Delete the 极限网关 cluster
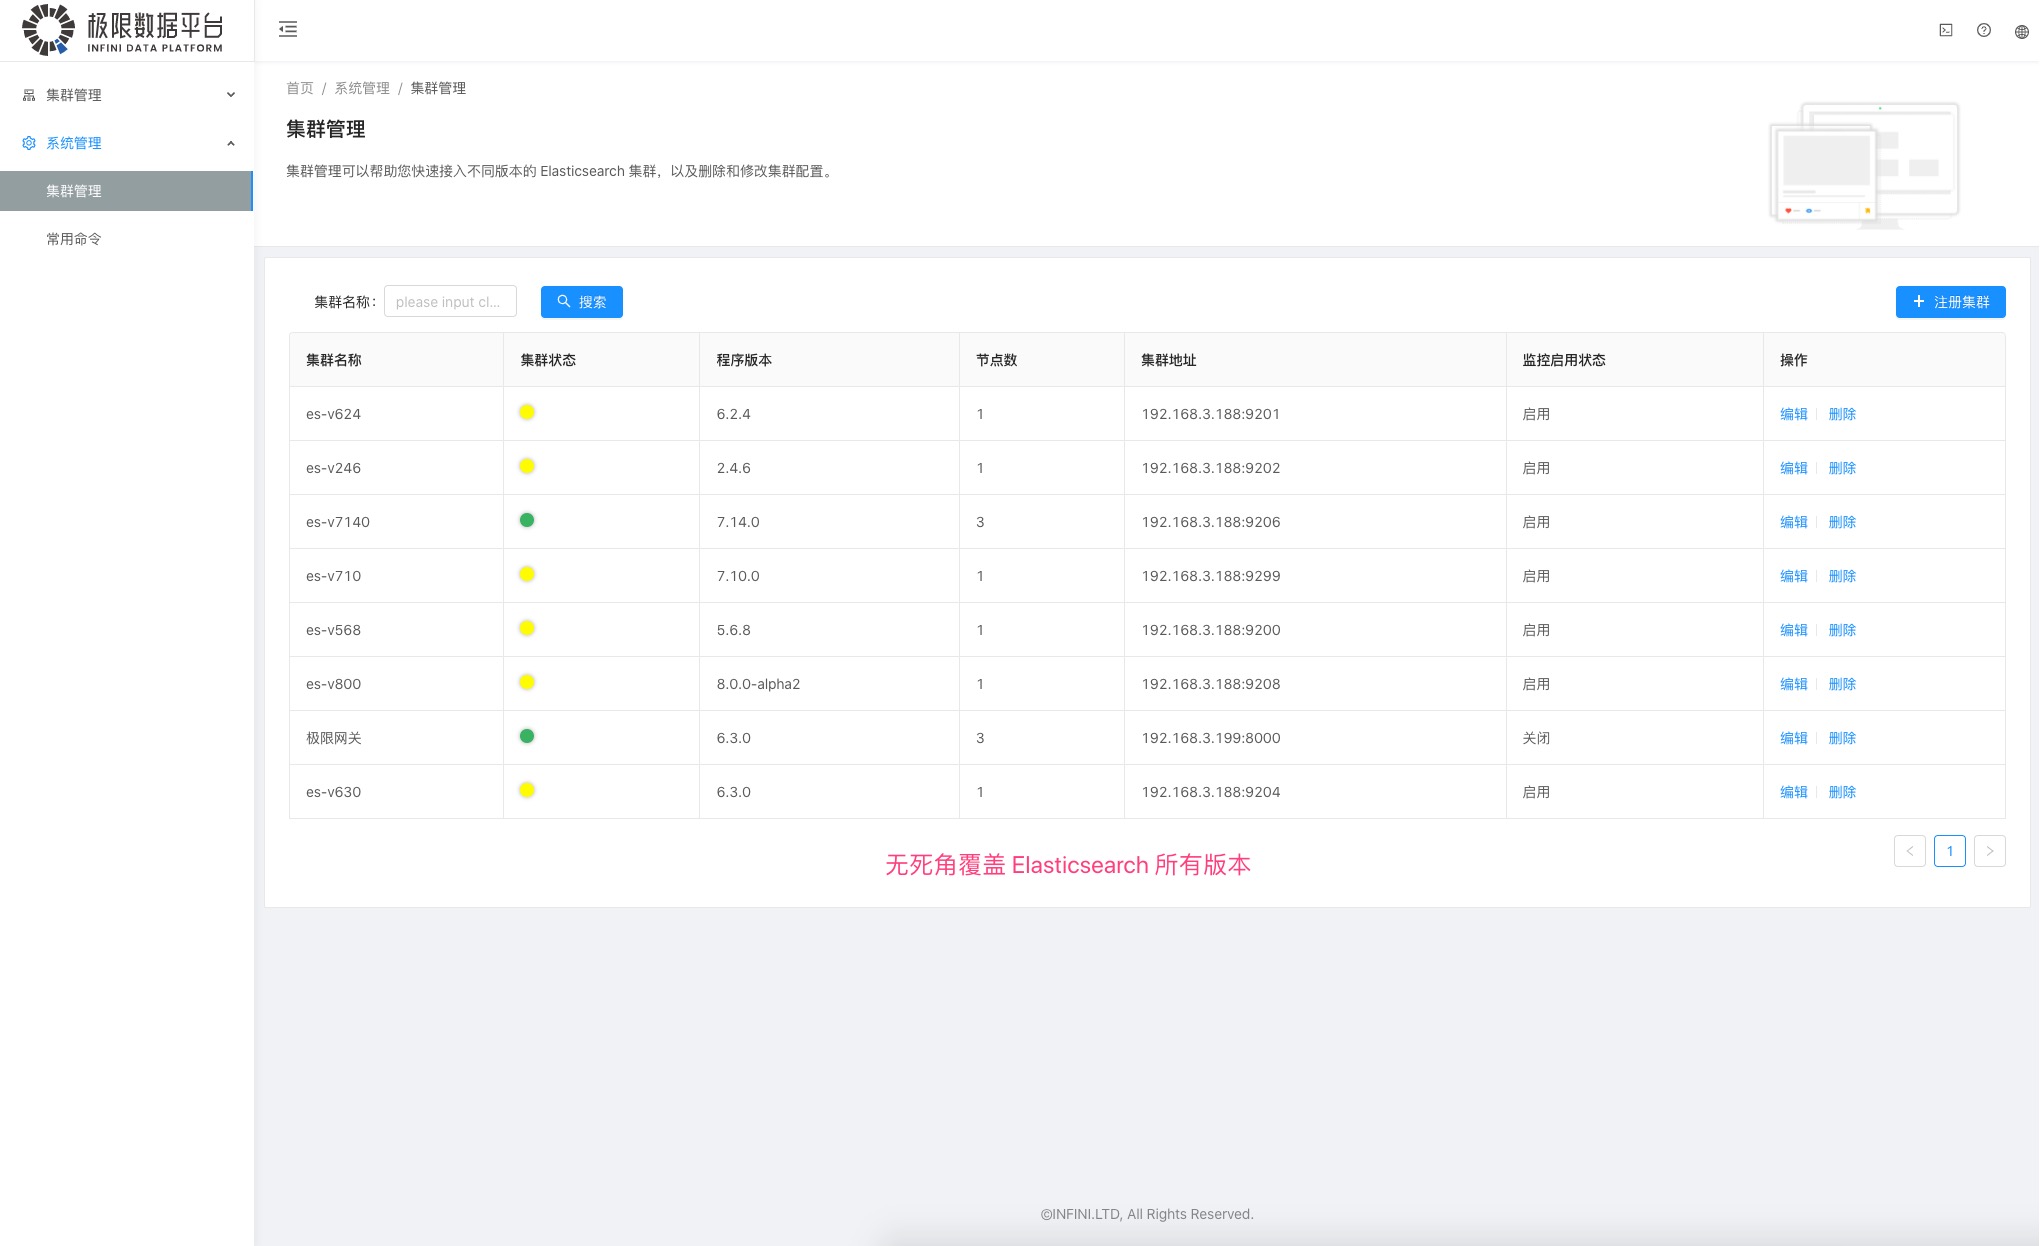2040x1246 pixels. pos(1842,738)
